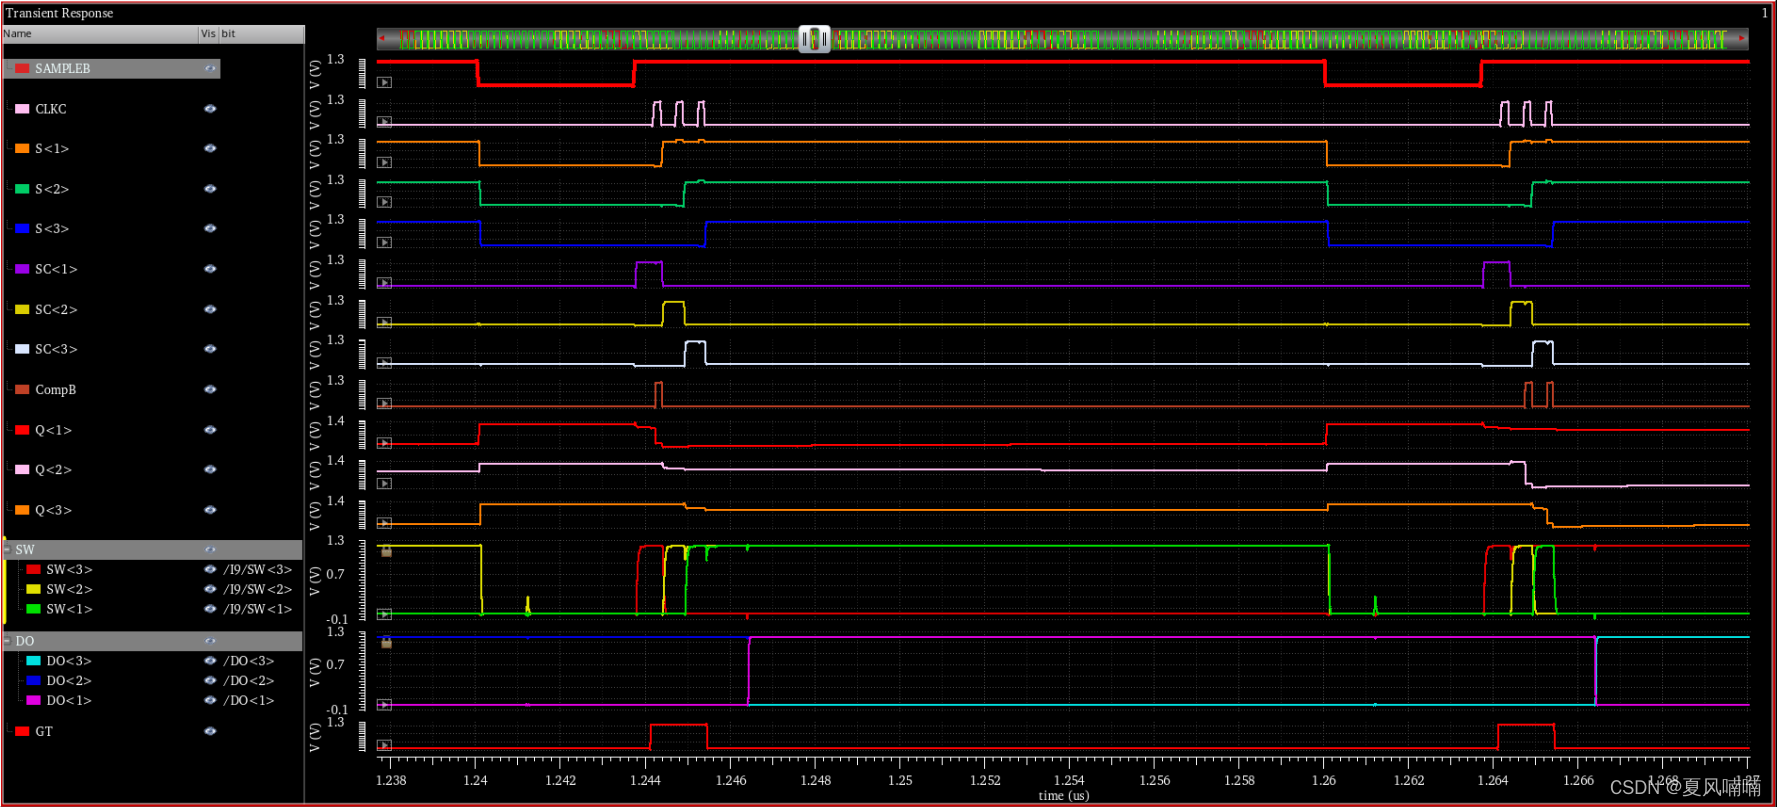Click the trace handle icon of the Q<3> strip
This screenshot has width=1777, height=807.
pyautogui.click(x=384, y=523)
